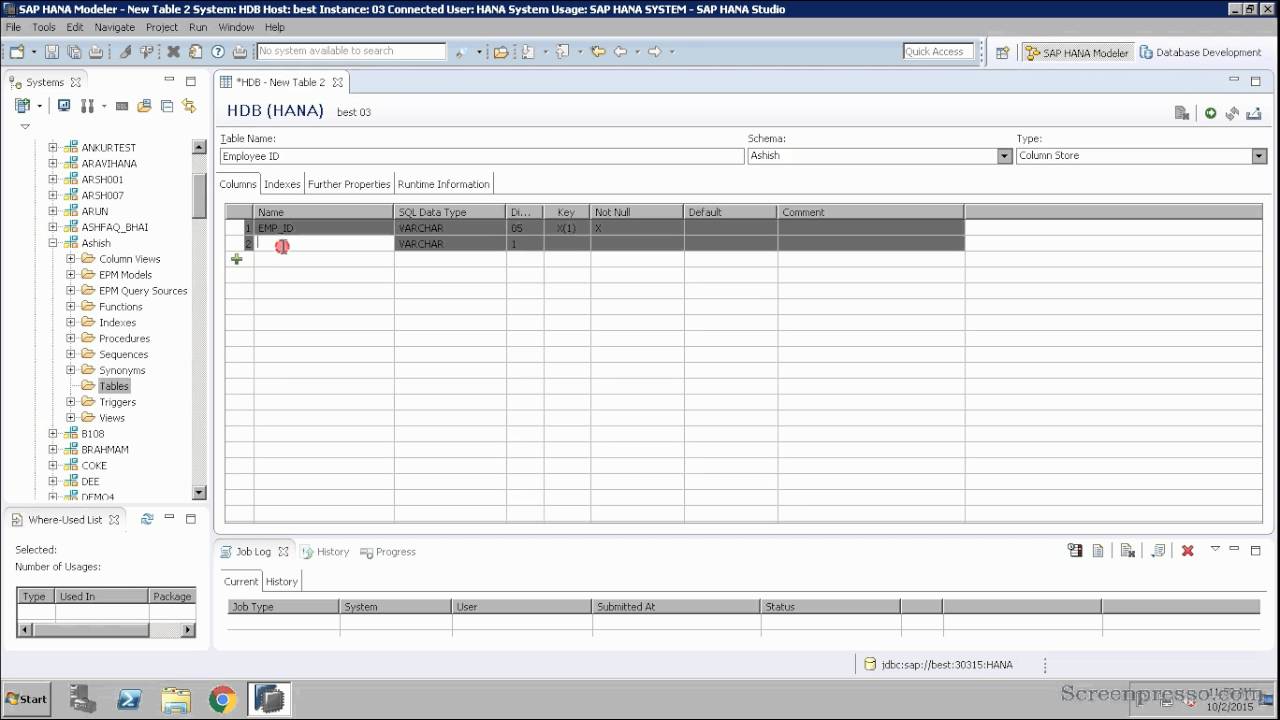The width and height of the screenshot is (1280, 720).
Task: Open Google Chrome from the taskbar
Action: click(222, 699)
